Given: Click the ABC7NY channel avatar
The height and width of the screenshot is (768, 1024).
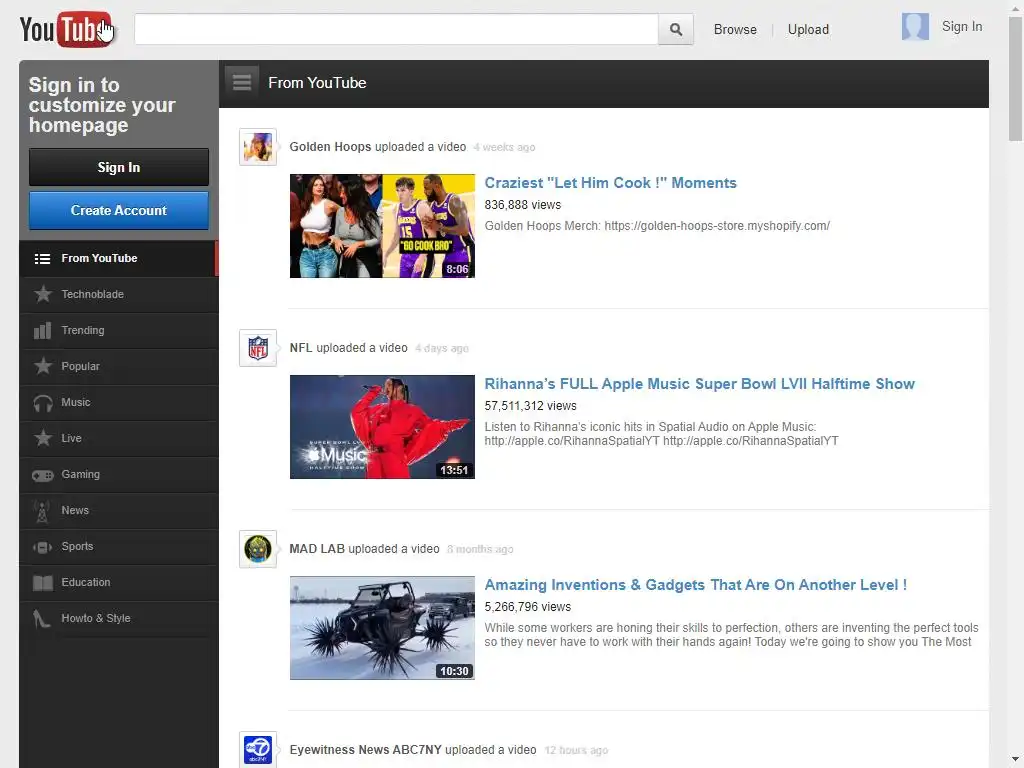Looking at the screenshot, I should [258, 750].
